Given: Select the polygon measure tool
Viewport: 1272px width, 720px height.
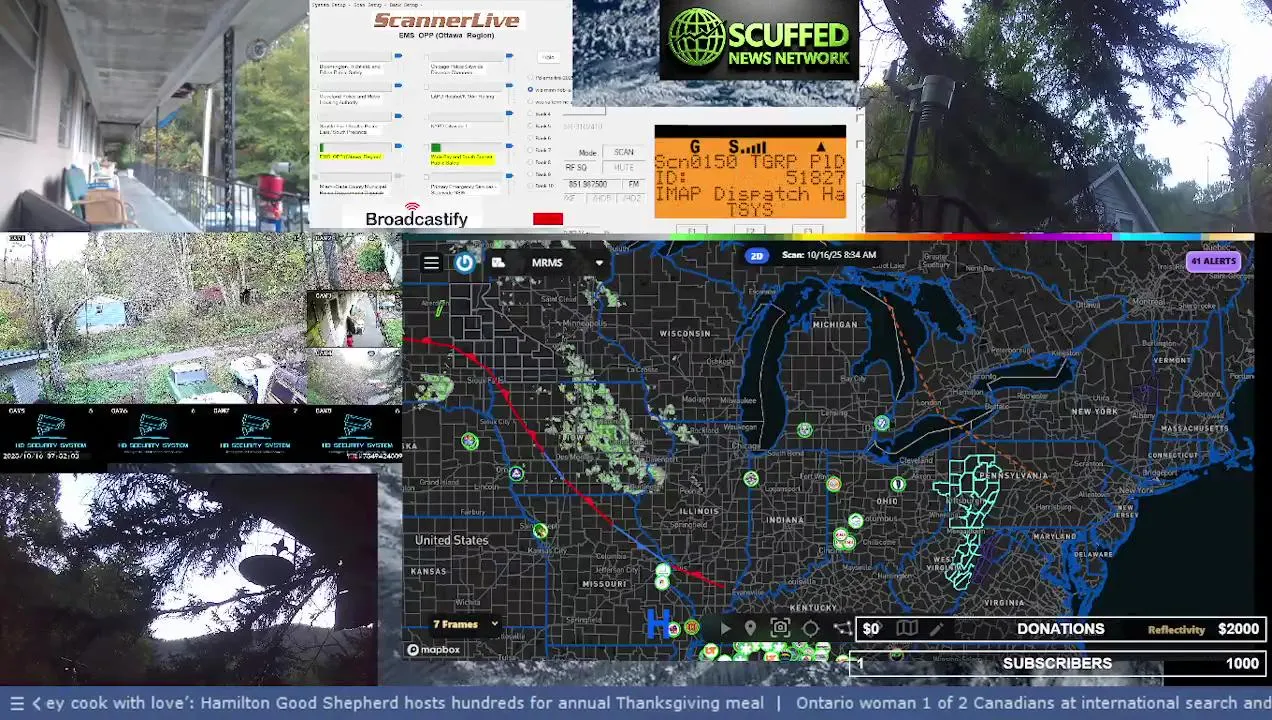Looking at the screenshot, I should point(843,628).
